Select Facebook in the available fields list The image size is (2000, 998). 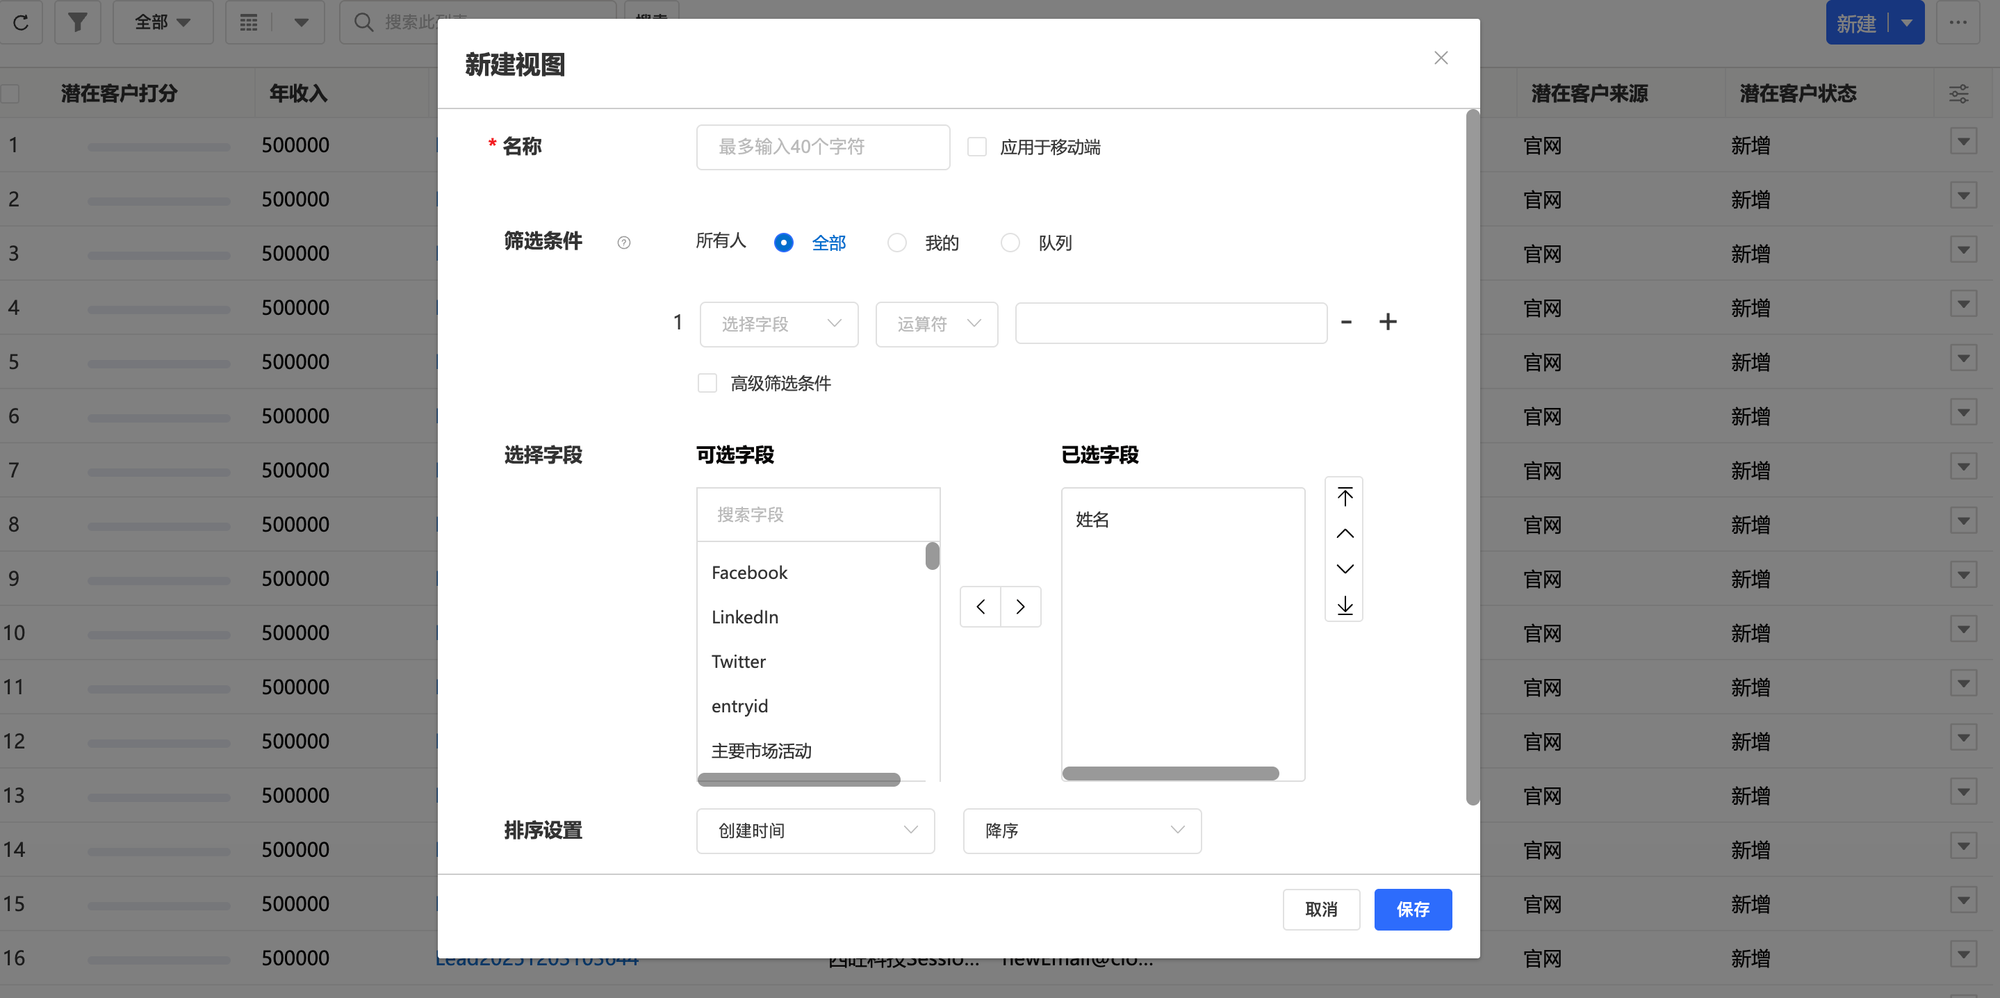tap(750, 573)
